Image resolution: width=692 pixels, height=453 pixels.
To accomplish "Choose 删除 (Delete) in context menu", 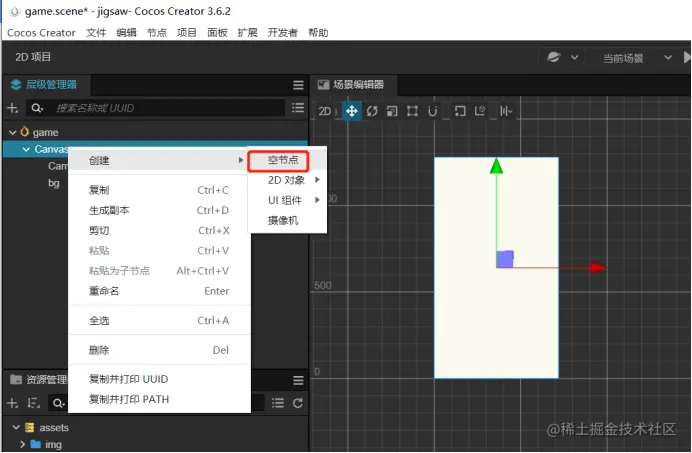I will point(159,350).
